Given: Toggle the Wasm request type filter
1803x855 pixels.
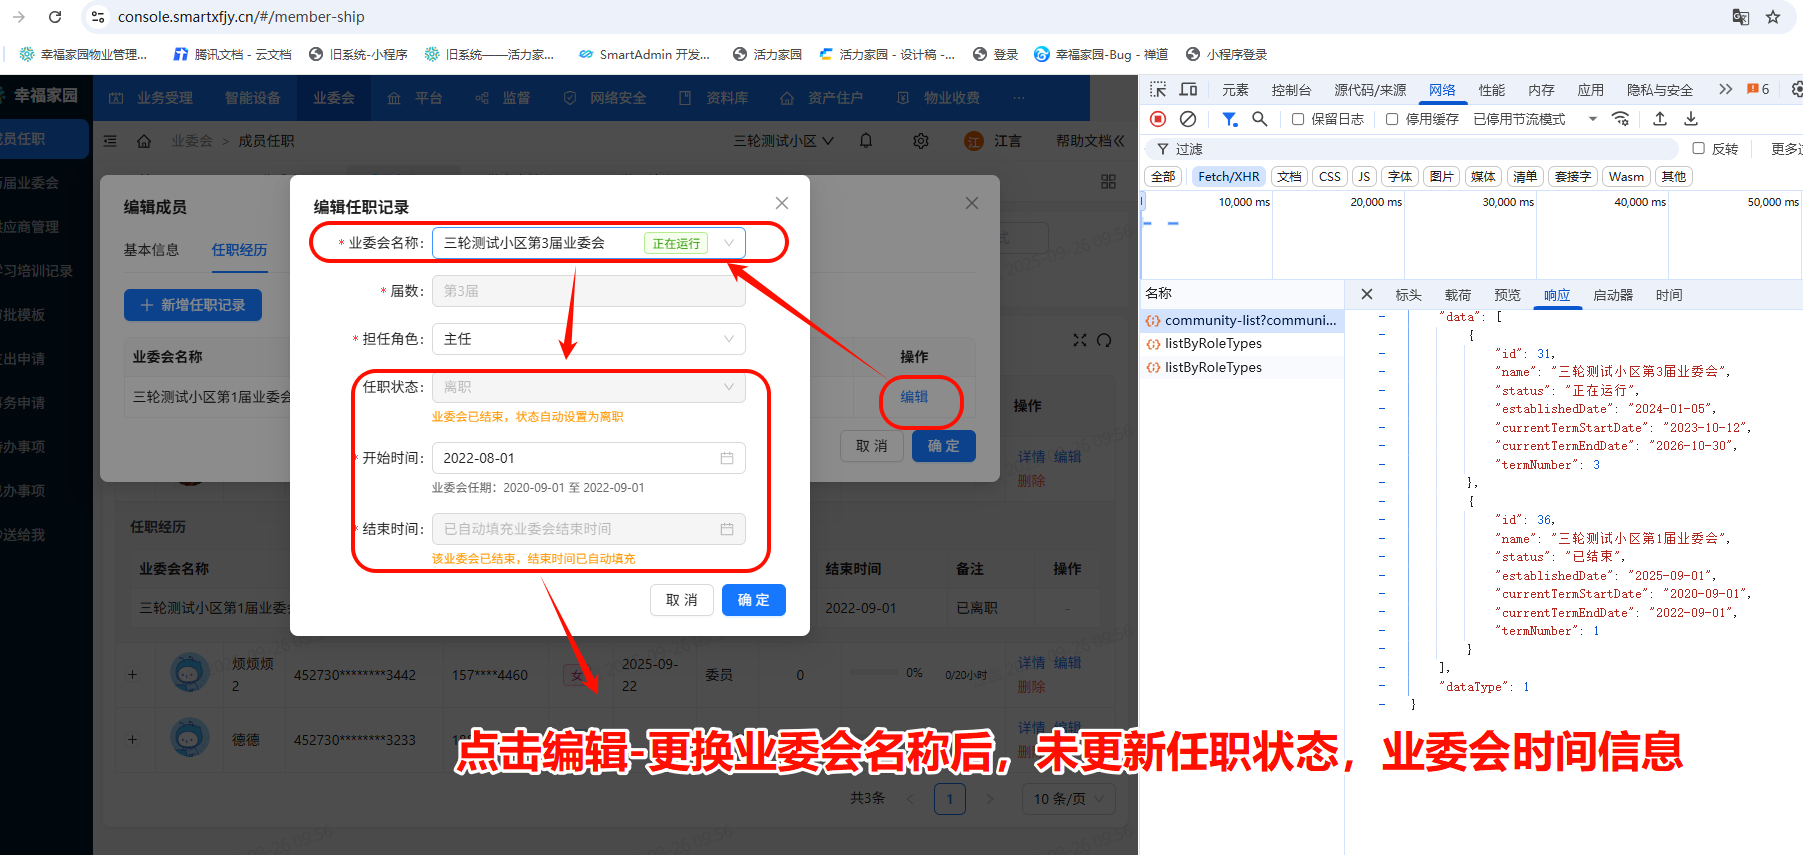Looking at the screenshot, I should click(x=1626, y=177).
